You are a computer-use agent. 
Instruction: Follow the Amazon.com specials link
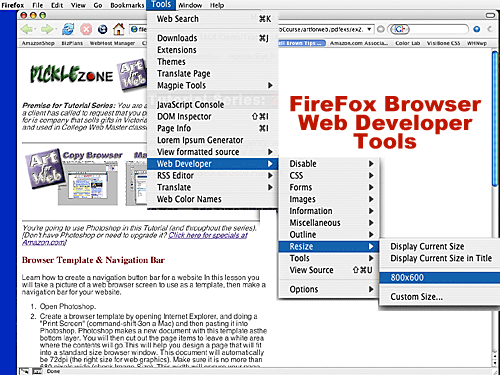pyautogui.click(x=208, y=235)
